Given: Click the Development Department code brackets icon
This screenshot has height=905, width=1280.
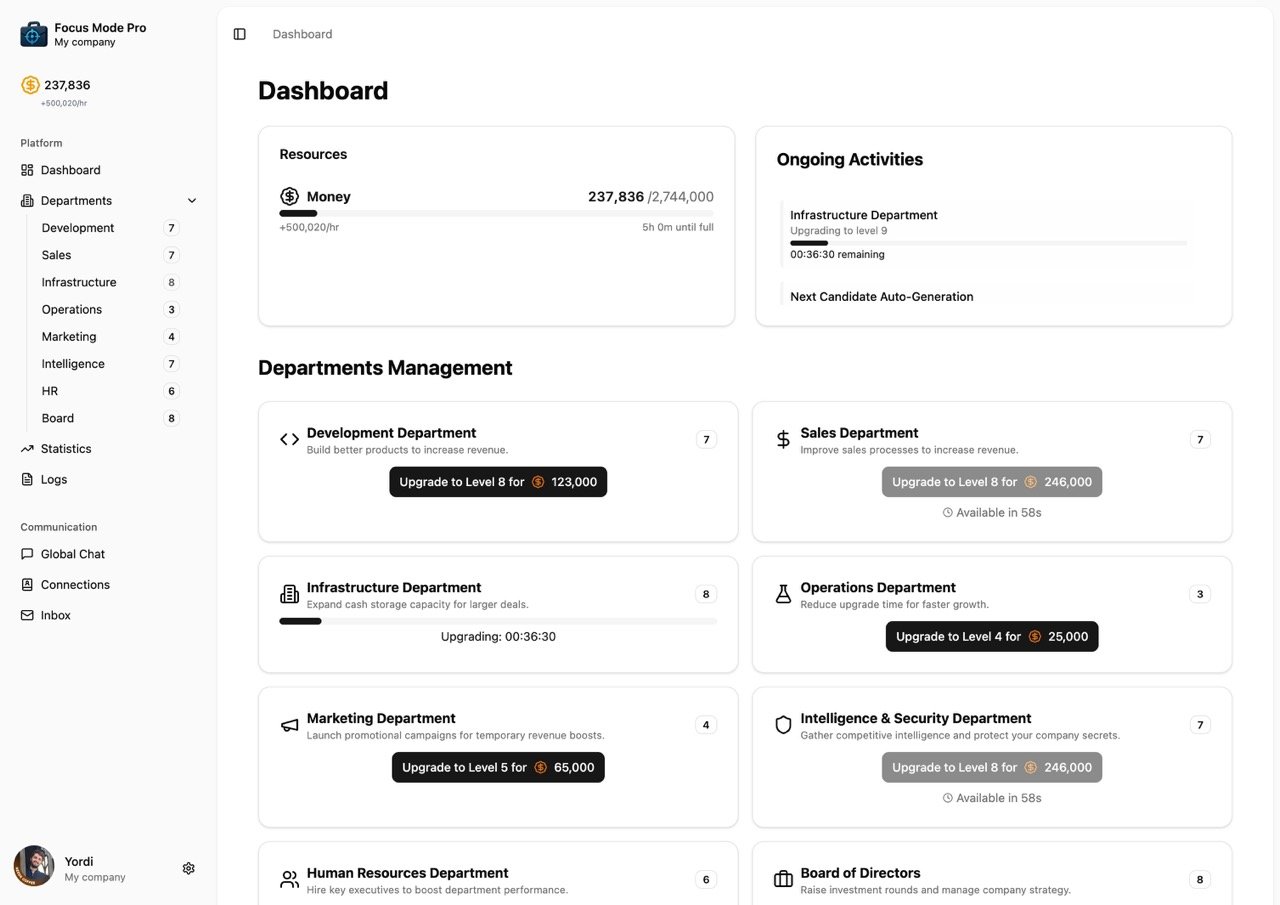Looking at the screenshot, I should click(289, 440).
